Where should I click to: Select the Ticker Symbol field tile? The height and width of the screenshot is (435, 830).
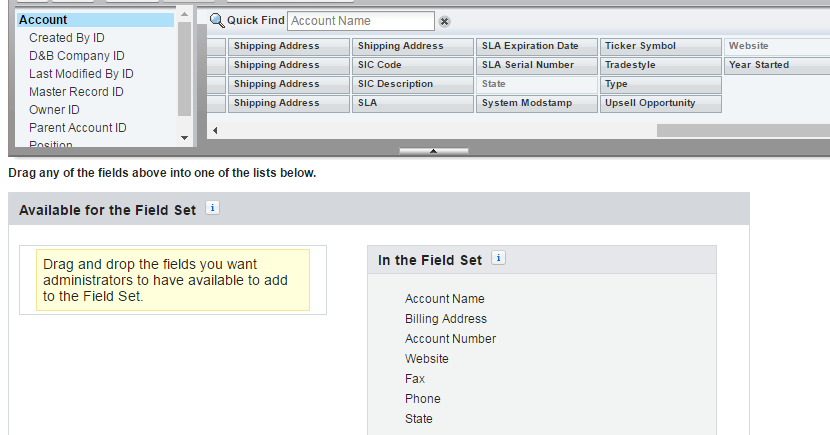[661, 47]
